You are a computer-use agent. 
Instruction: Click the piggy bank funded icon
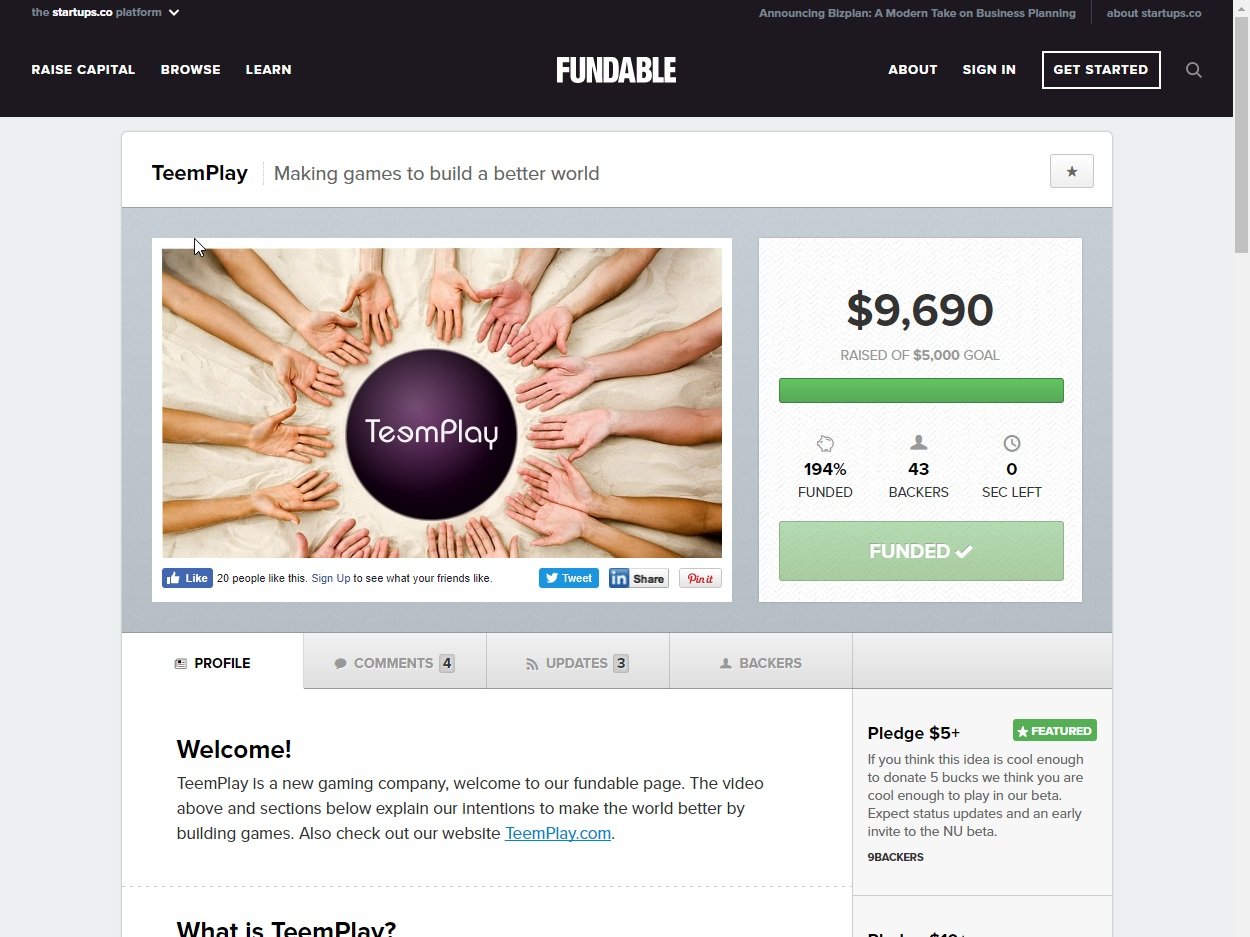pos(825,443)
